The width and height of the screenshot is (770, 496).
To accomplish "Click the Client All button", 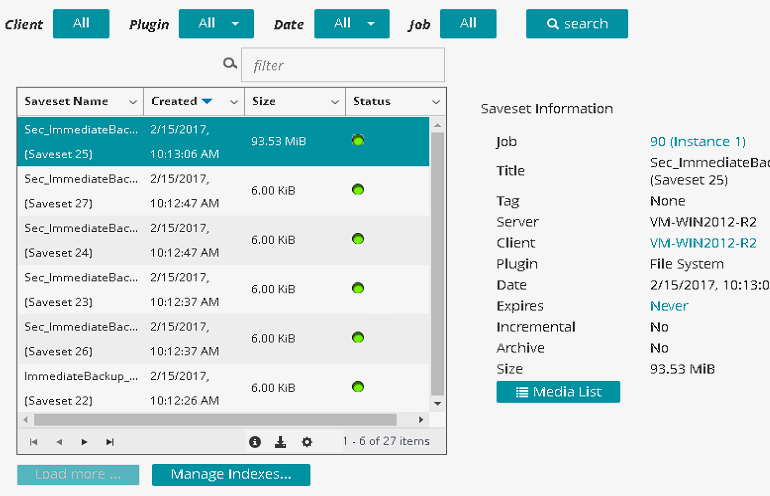I will coord(81,24).
